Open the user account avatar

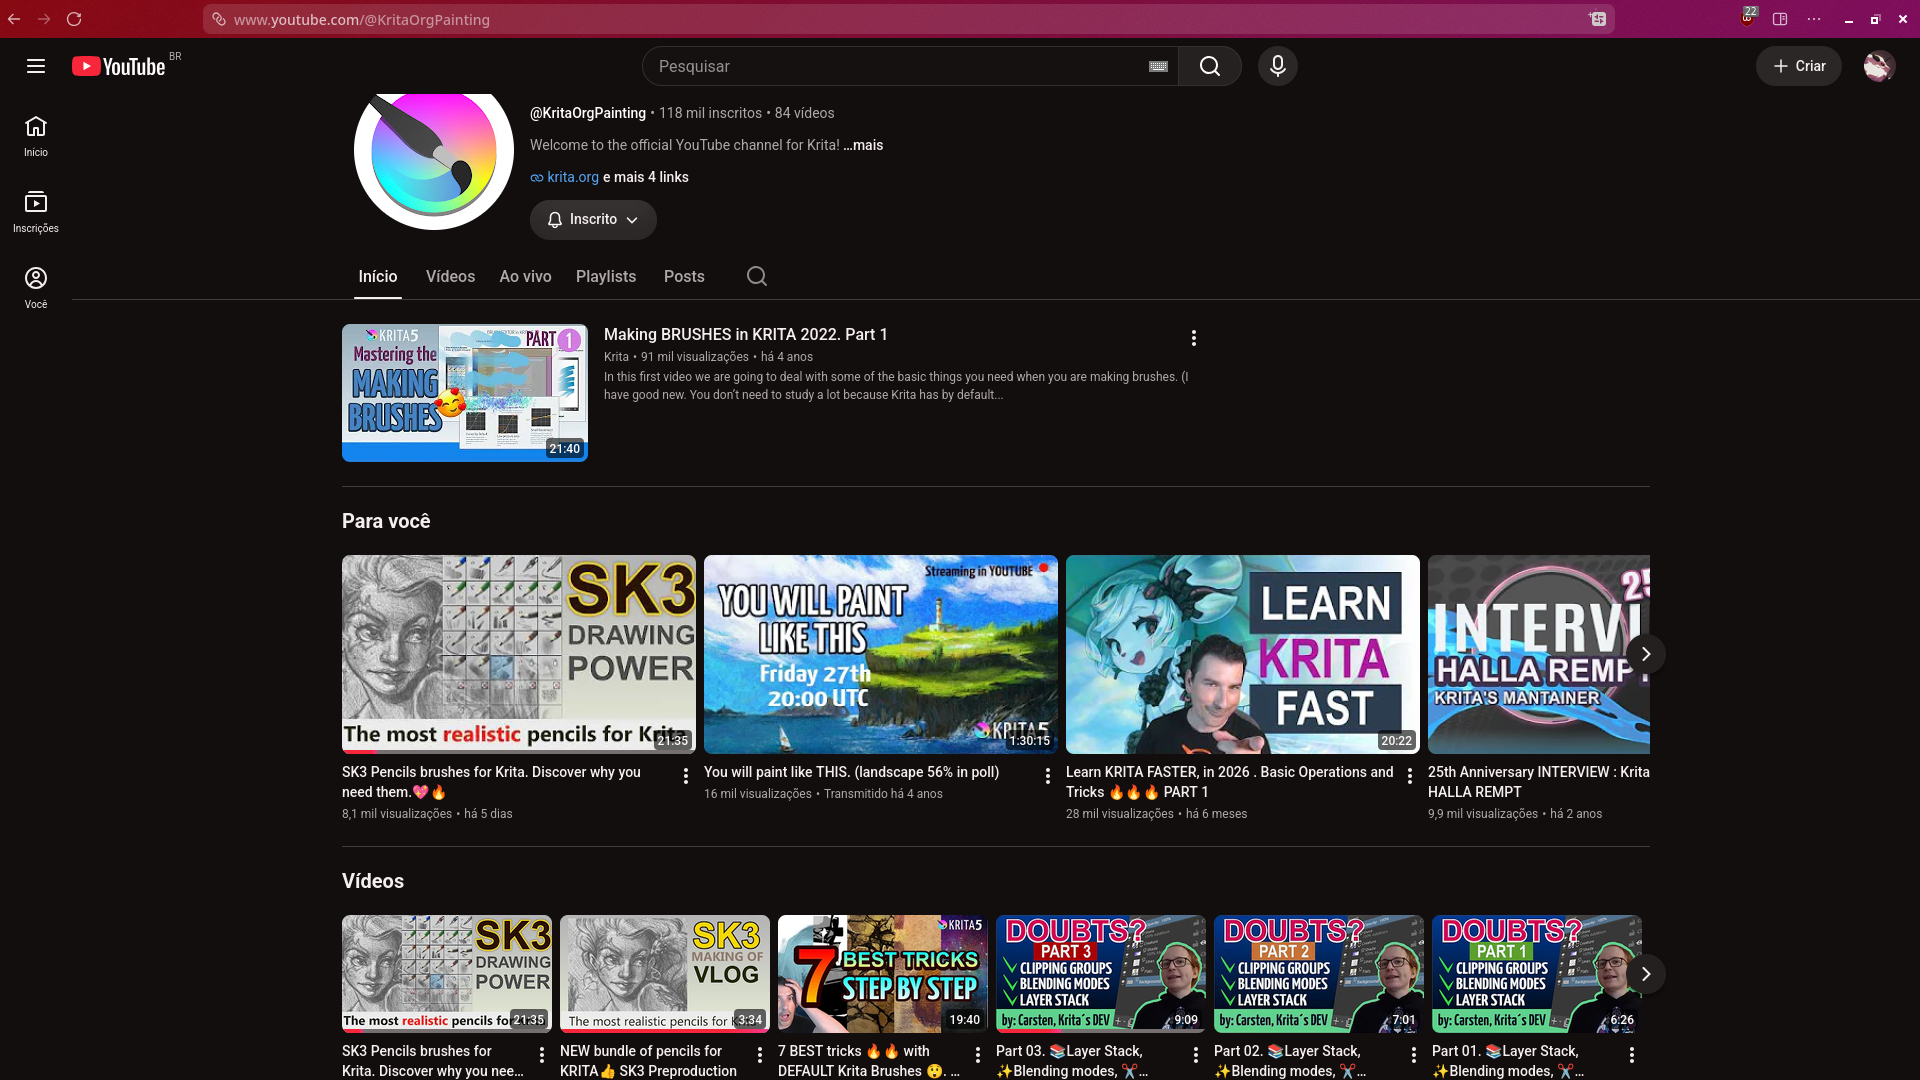1879,66
